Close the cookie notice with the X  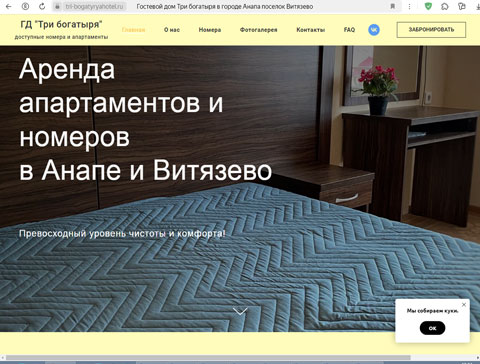coord(464,305)
